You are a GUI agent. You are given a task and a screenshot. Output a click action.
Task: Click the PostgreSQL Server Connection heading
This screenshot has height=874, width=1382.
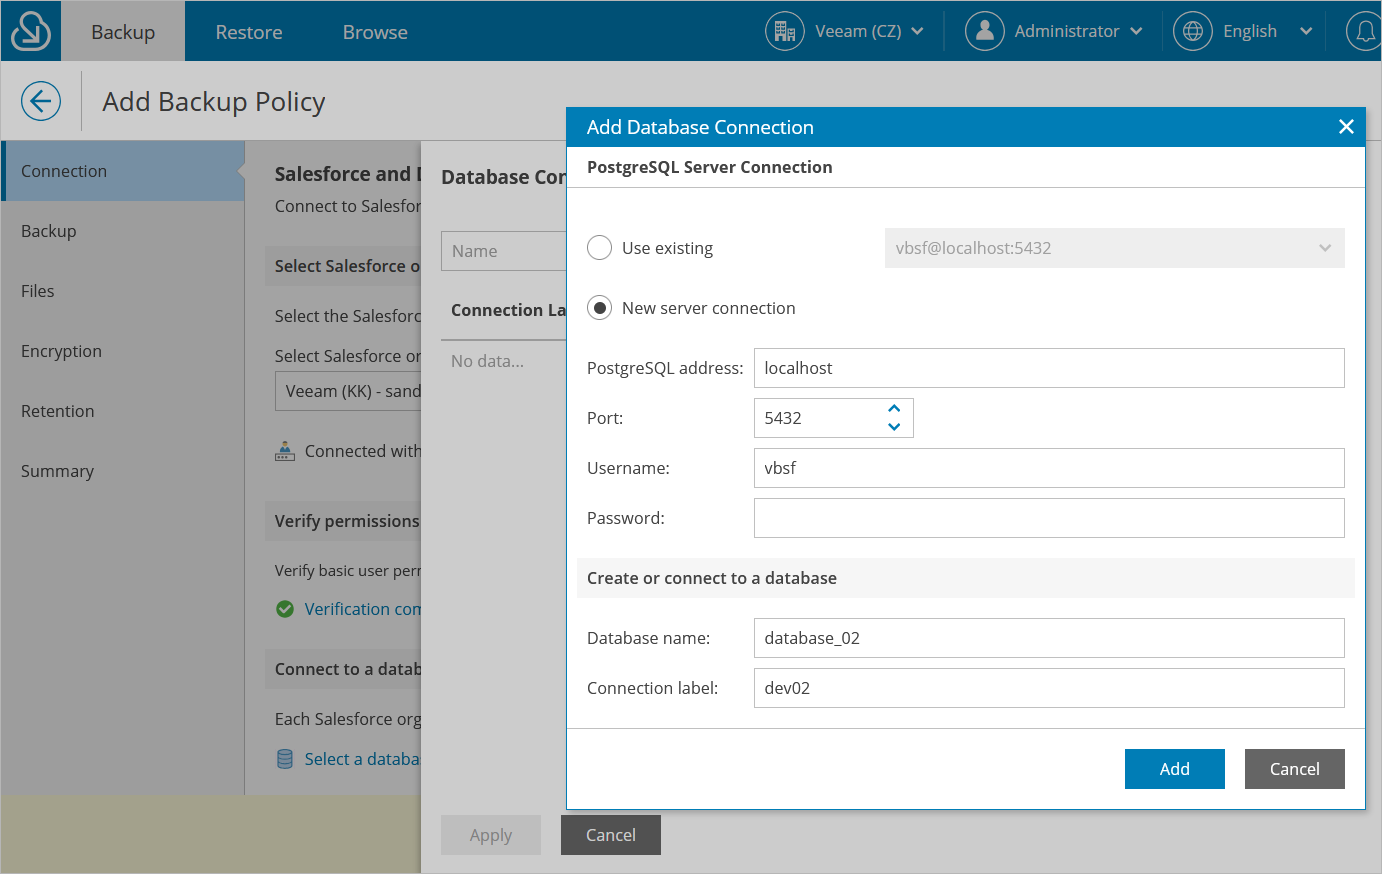click(710, 167)
